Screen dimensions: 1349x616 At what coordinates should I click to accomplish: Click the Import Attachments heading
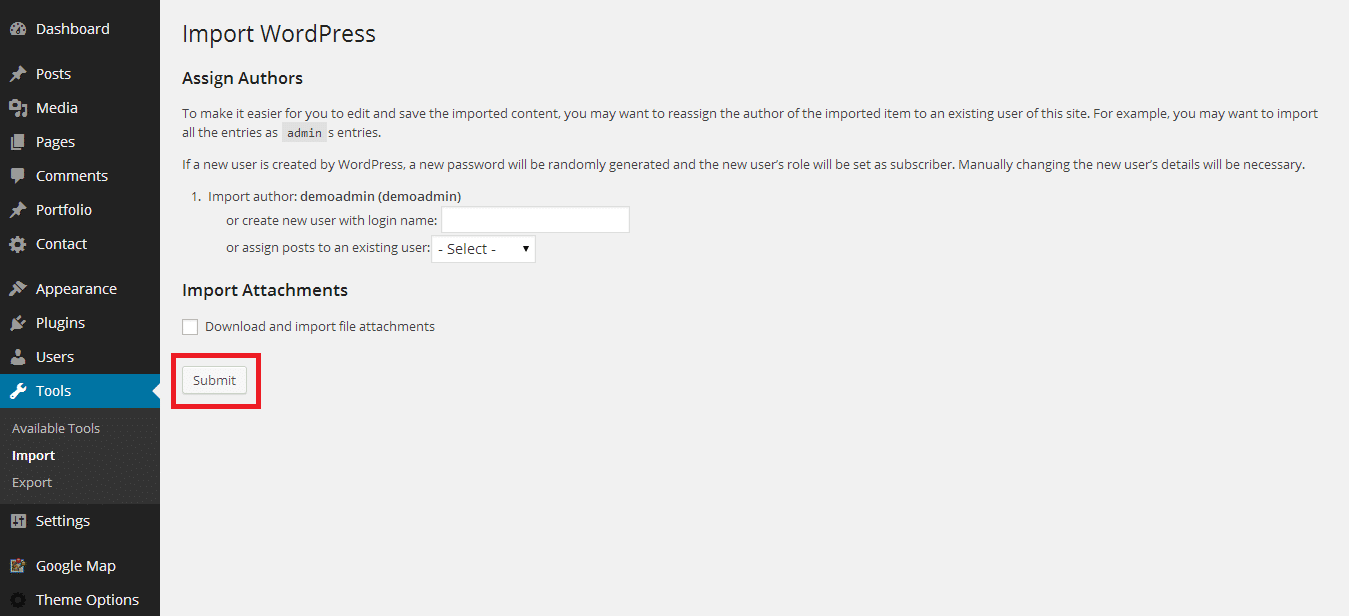[x=265, y=290]
